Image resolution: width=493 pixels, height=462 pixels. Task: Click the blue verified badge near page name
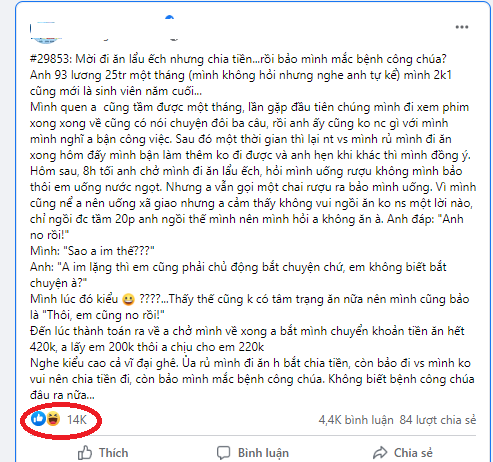tap(170, 17)
